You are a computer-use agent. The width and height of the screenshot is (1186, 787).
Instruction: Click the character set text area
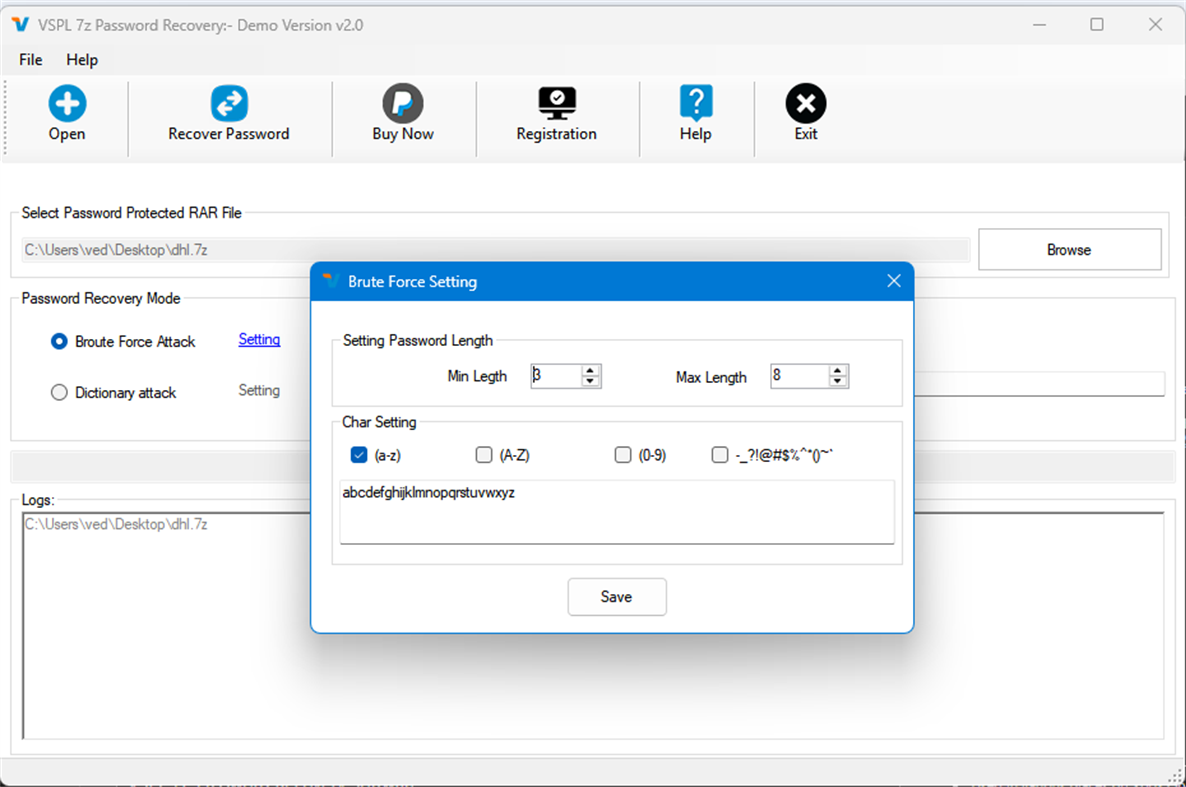pos(616,511)
